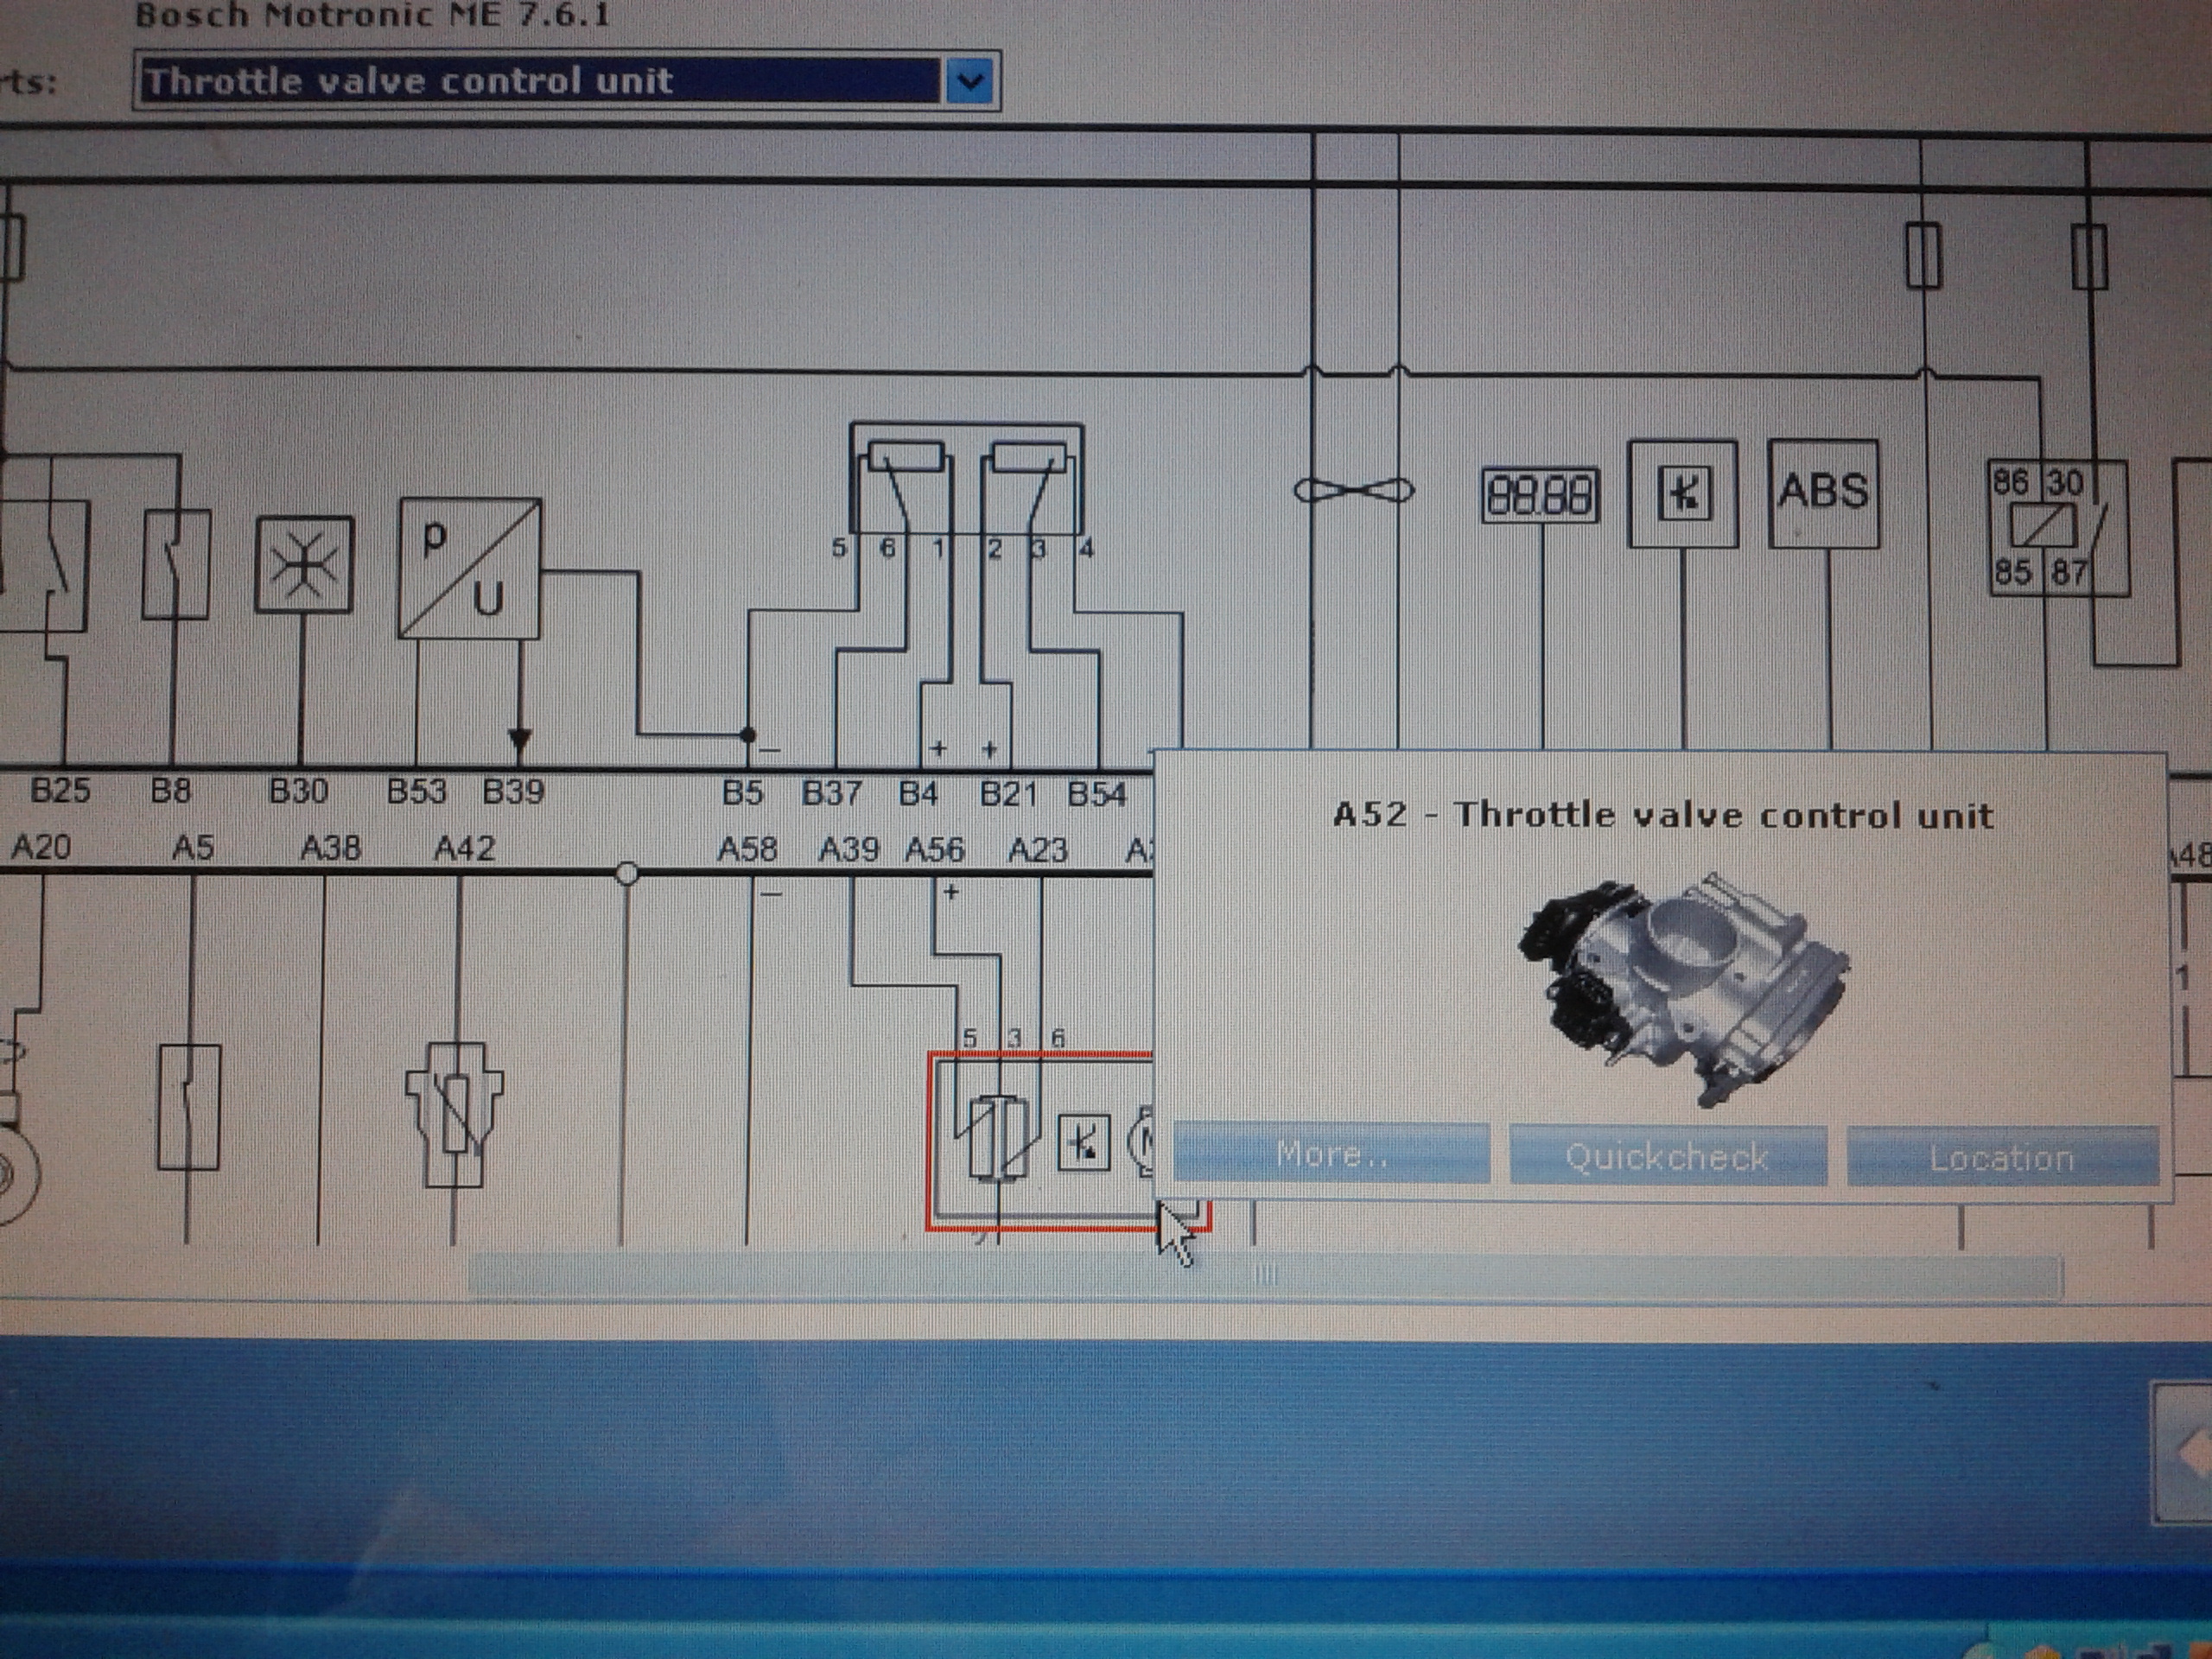Select the star-shaped sensor box symbol
The width and height of the screenshot is (2212, 1659).
tap(304, 564)
